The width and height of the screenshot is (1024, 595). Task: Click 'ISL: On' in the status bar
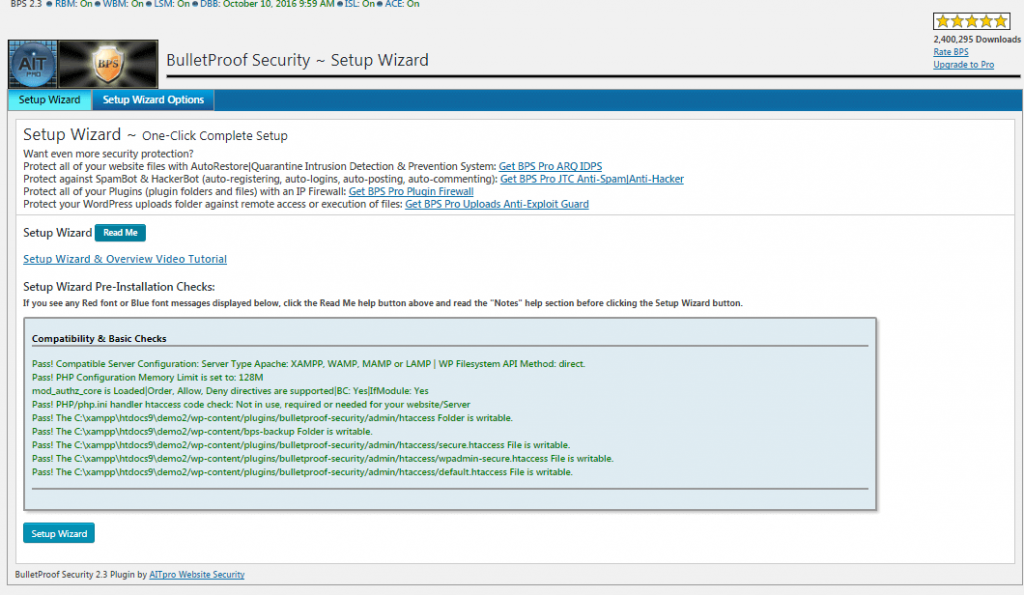tap(360, 4)
